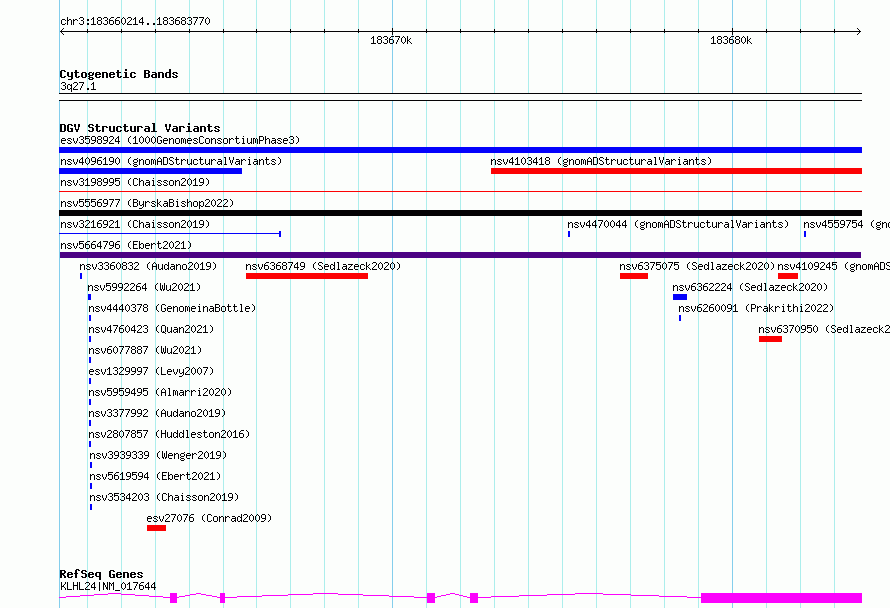Click esv1329997 (Levy2007) label
Viewport: 890px width, 608px height.
pos(151,371)
